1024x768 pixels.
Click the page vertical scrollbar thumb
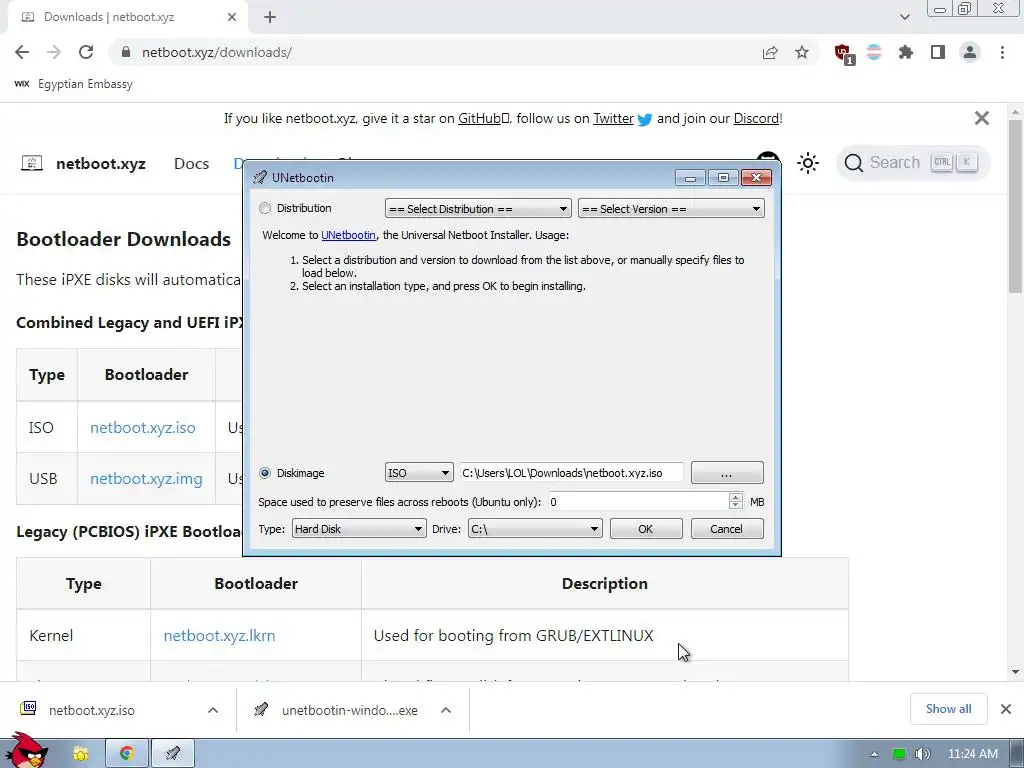click(1015, 206)
